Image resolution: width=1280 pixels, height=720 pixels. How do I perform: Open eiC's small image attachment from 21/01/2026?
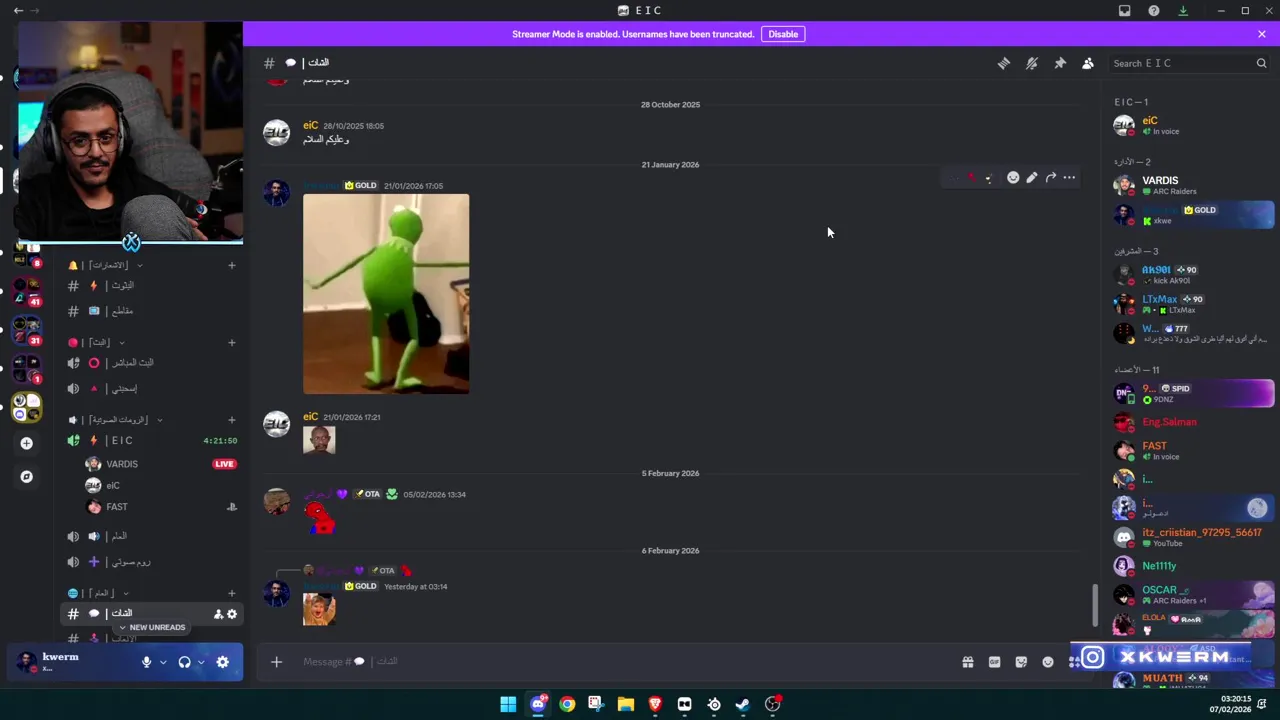[x=319, y=440]
